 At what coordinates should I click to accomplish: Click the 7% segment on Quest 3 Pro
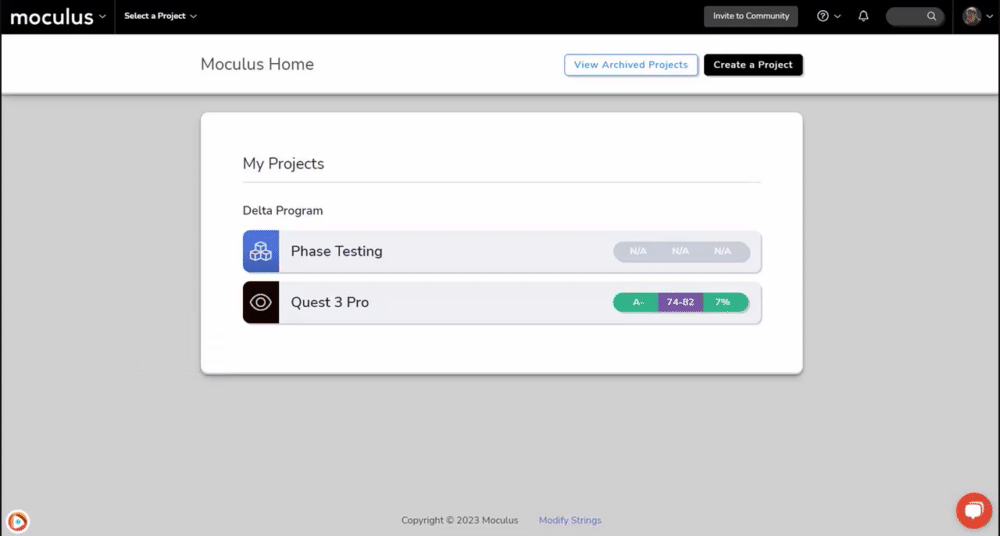tap(725, 302)
